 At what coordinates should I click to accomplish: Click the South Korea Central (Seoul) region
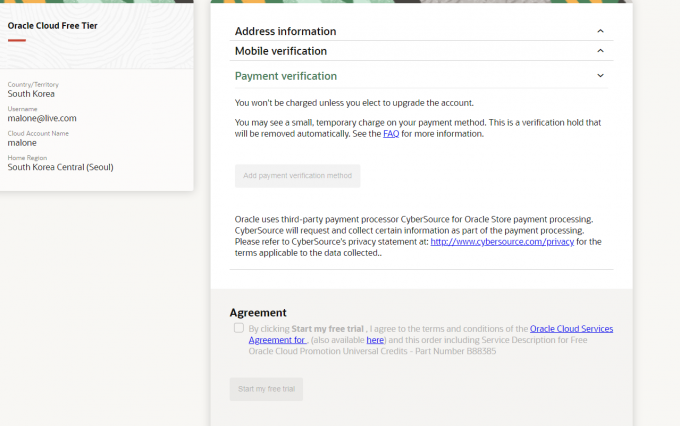pyautogui.click(x=60, y=167)
